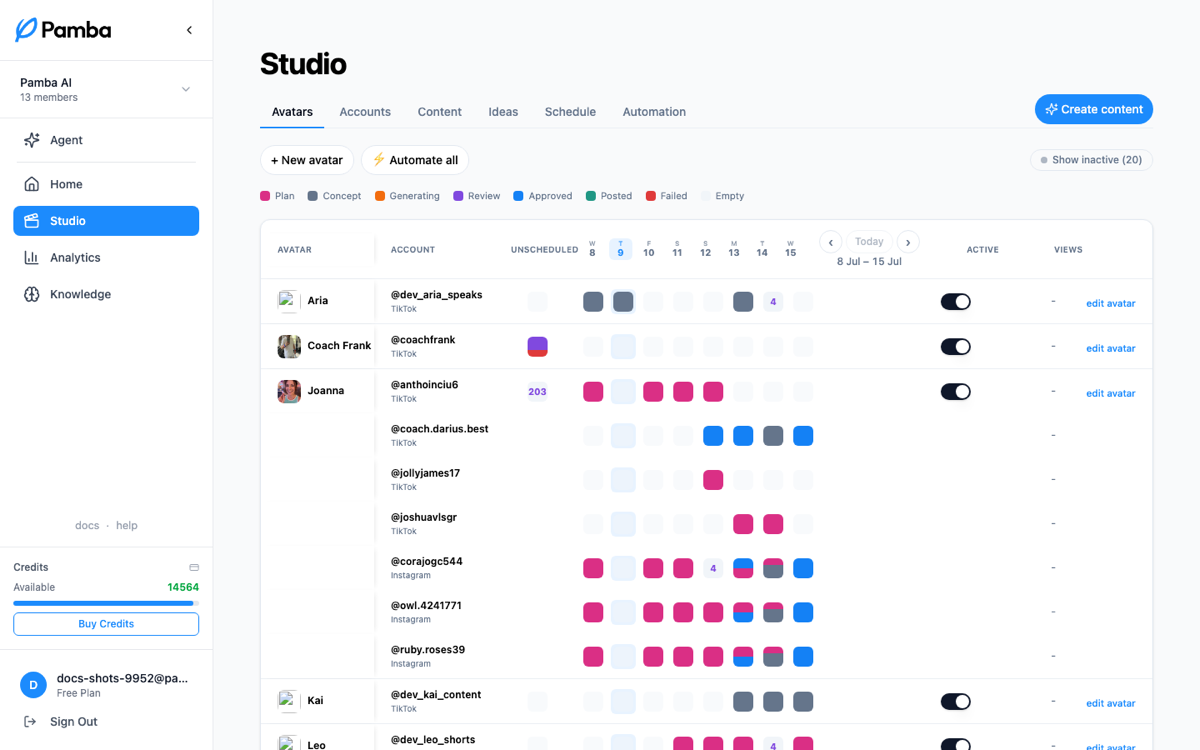Screen dimensions: 1200x750
Task: Click the credits card icon
Action: click(x=194, y=567)
